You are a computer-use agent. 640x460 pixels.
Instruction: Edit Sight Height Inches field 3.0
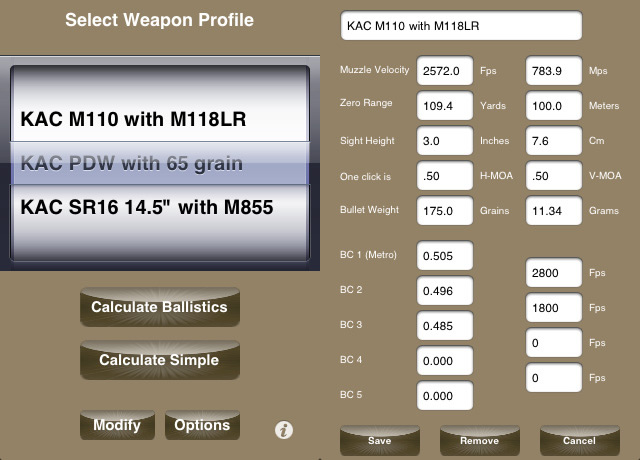tap(445, 141)
